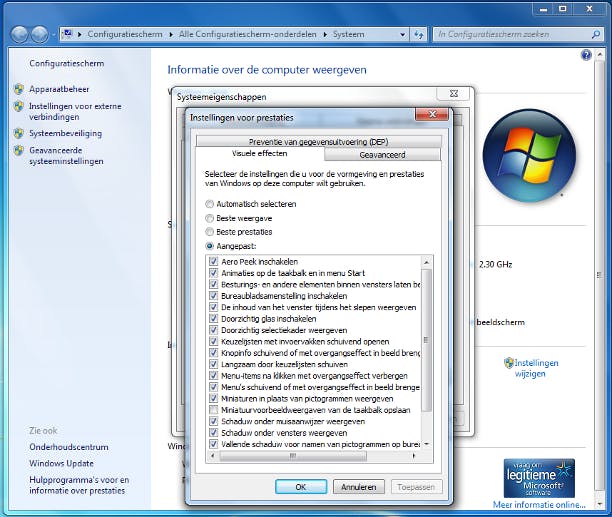Switch to Visuele effecten tab
The image size is (612, 517).
click(260, 153)
